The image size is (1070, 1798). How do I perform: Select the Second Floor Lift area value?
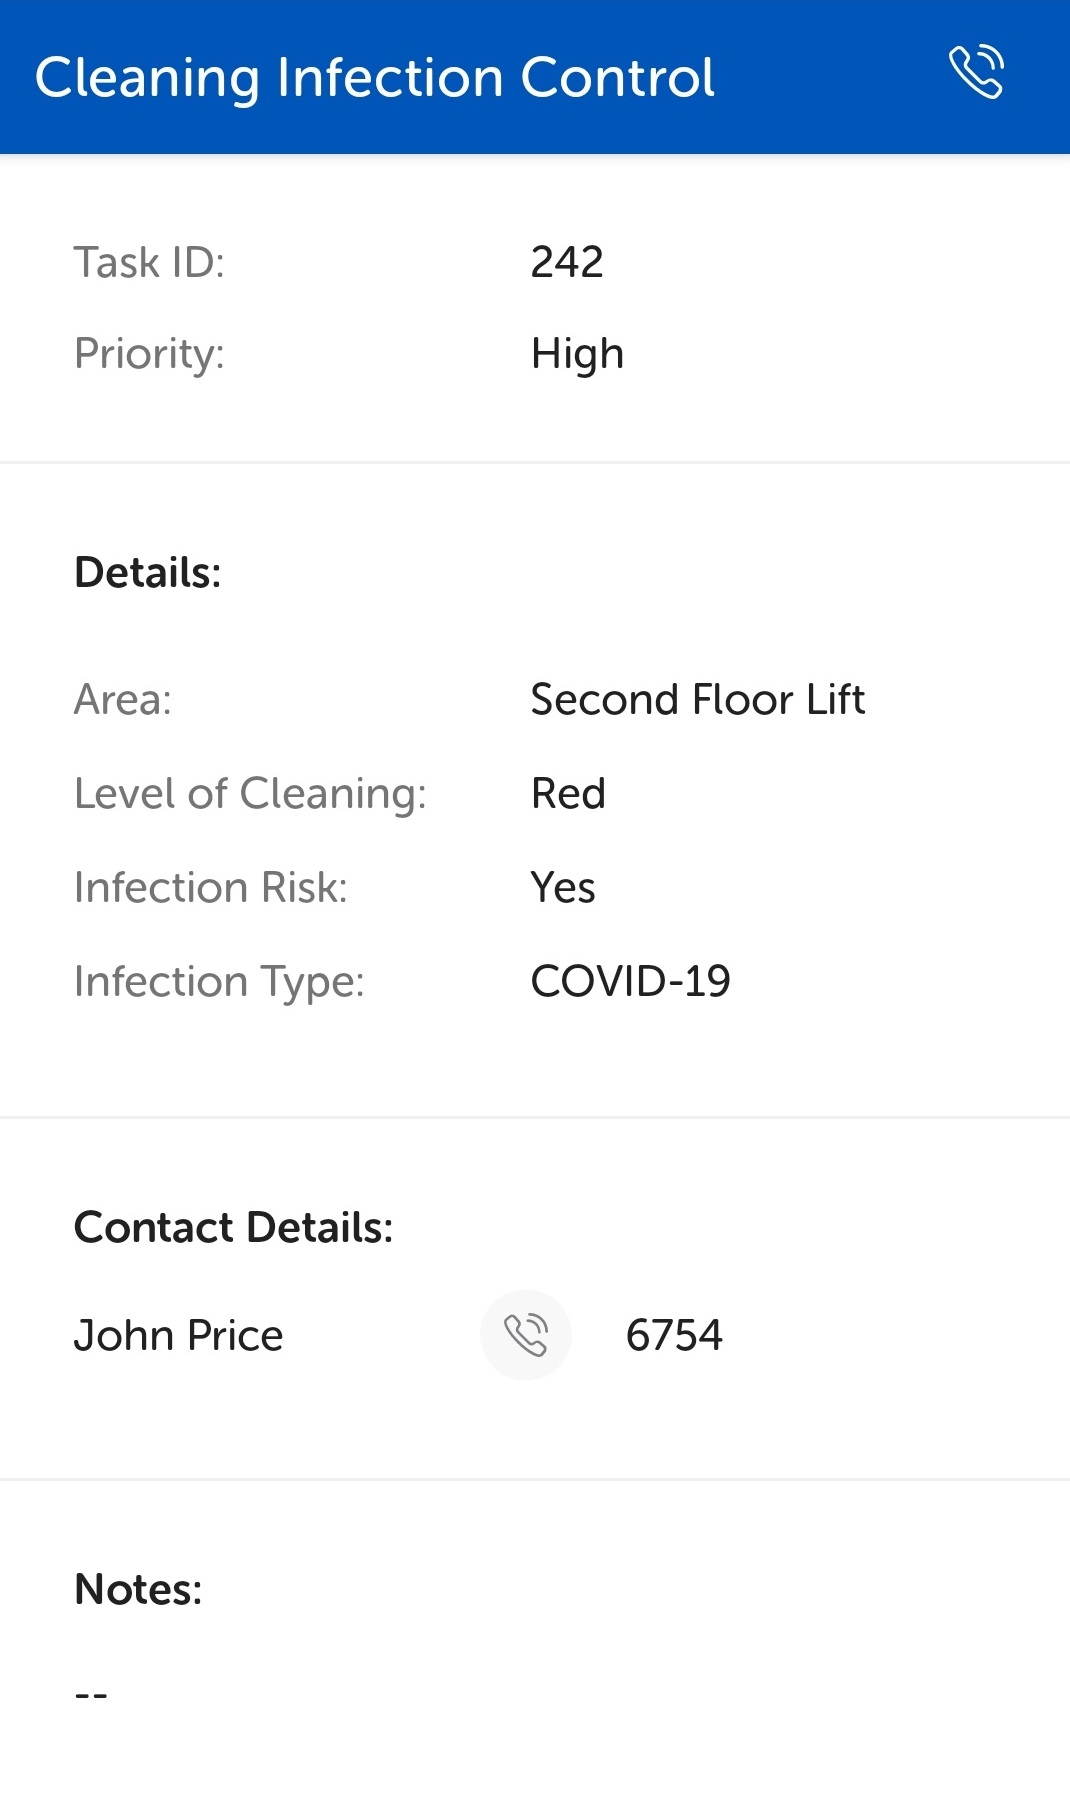click(697, 700)
